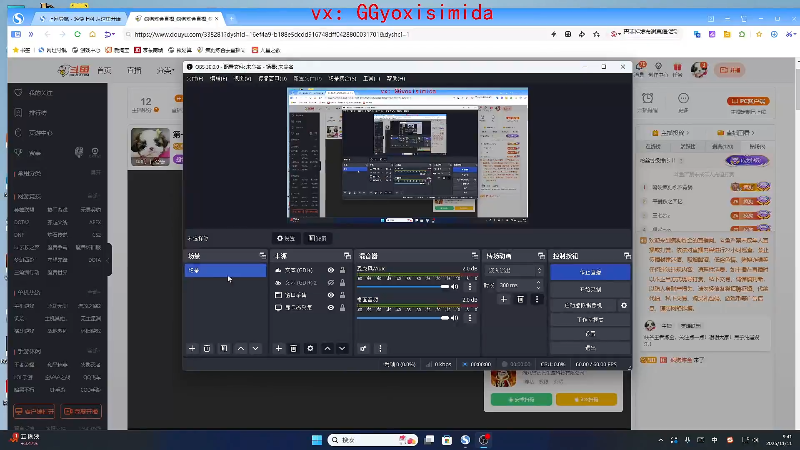Move source down in Sources panel

coord(342,348)
